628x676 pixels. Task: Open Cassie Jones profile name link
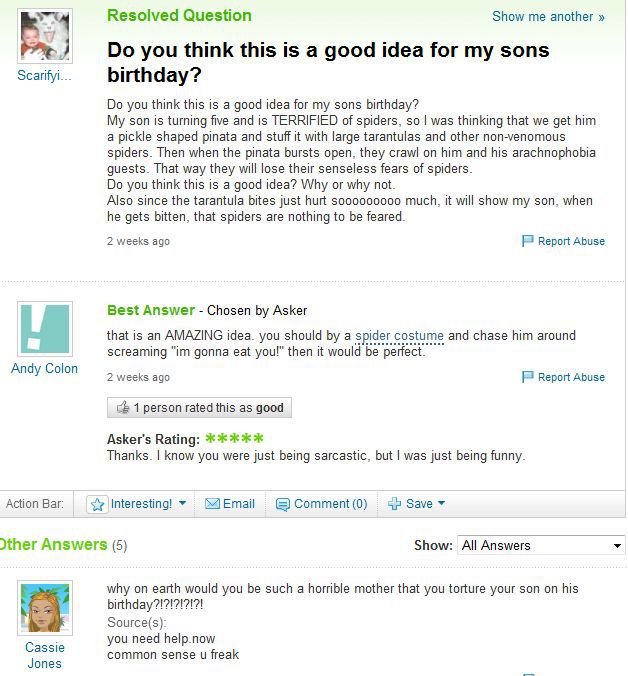pos(45,655)
